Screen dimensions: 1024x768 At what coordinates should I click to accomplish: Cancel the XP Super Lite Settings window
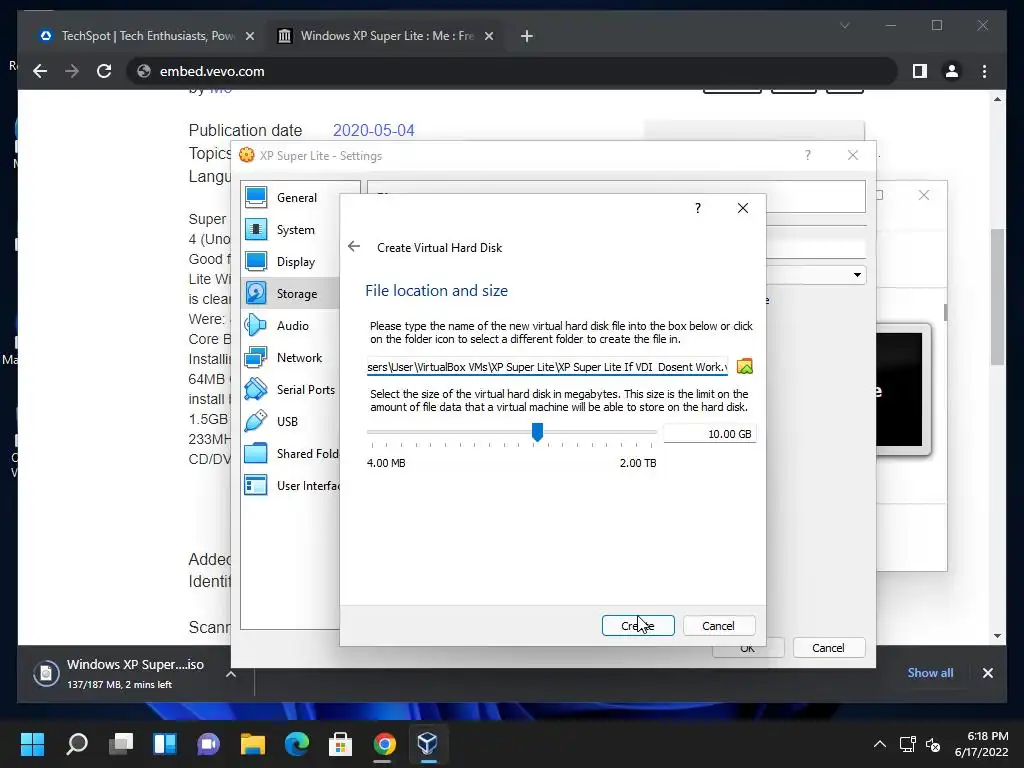[x=828, y=648]
